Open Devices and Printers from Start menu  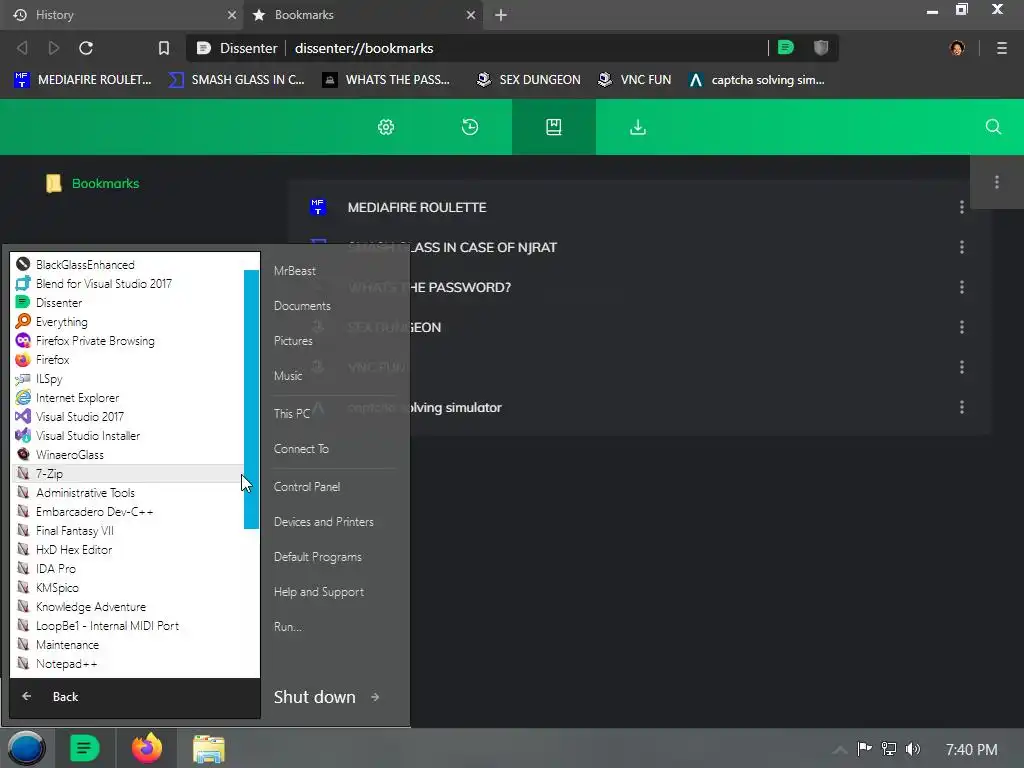tap(324, 522)
